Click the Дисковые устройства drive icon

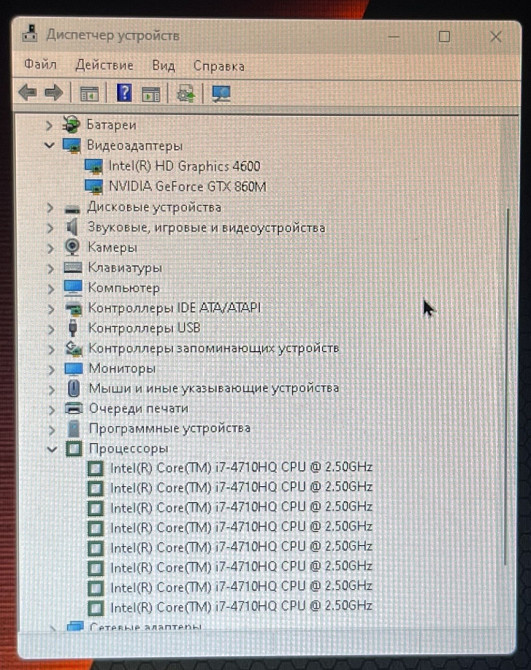click(72, 209)
